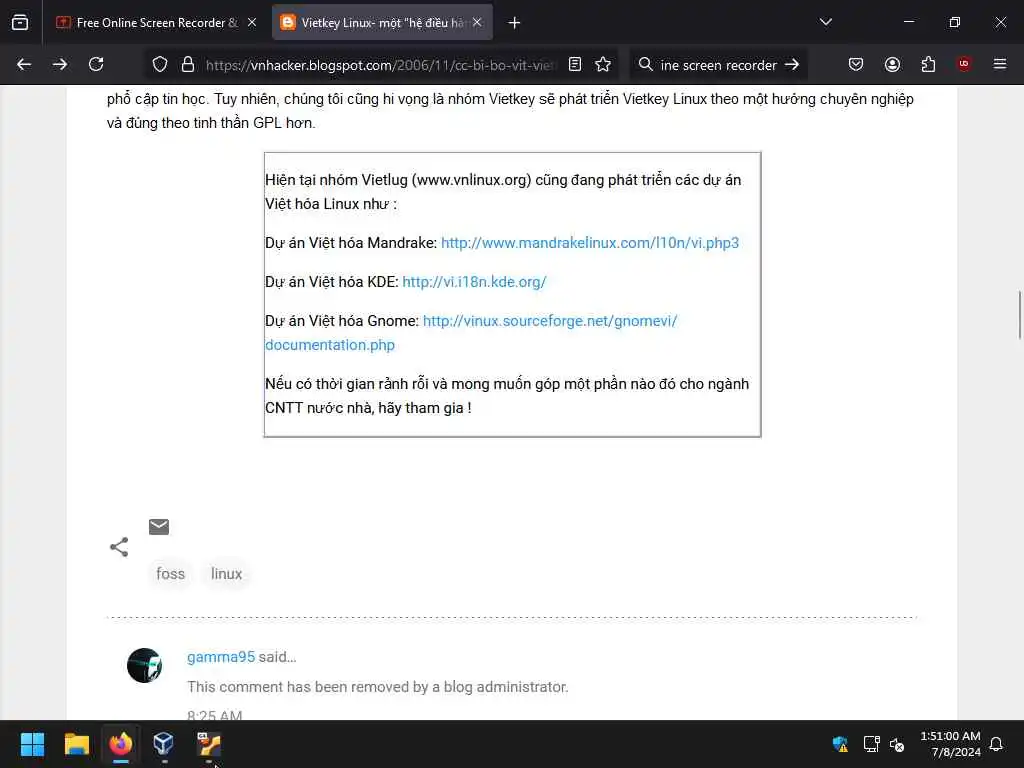Click the page vertical scrollbar thumb
This screenshot has width=1024, height=768.
[1019, 315]
